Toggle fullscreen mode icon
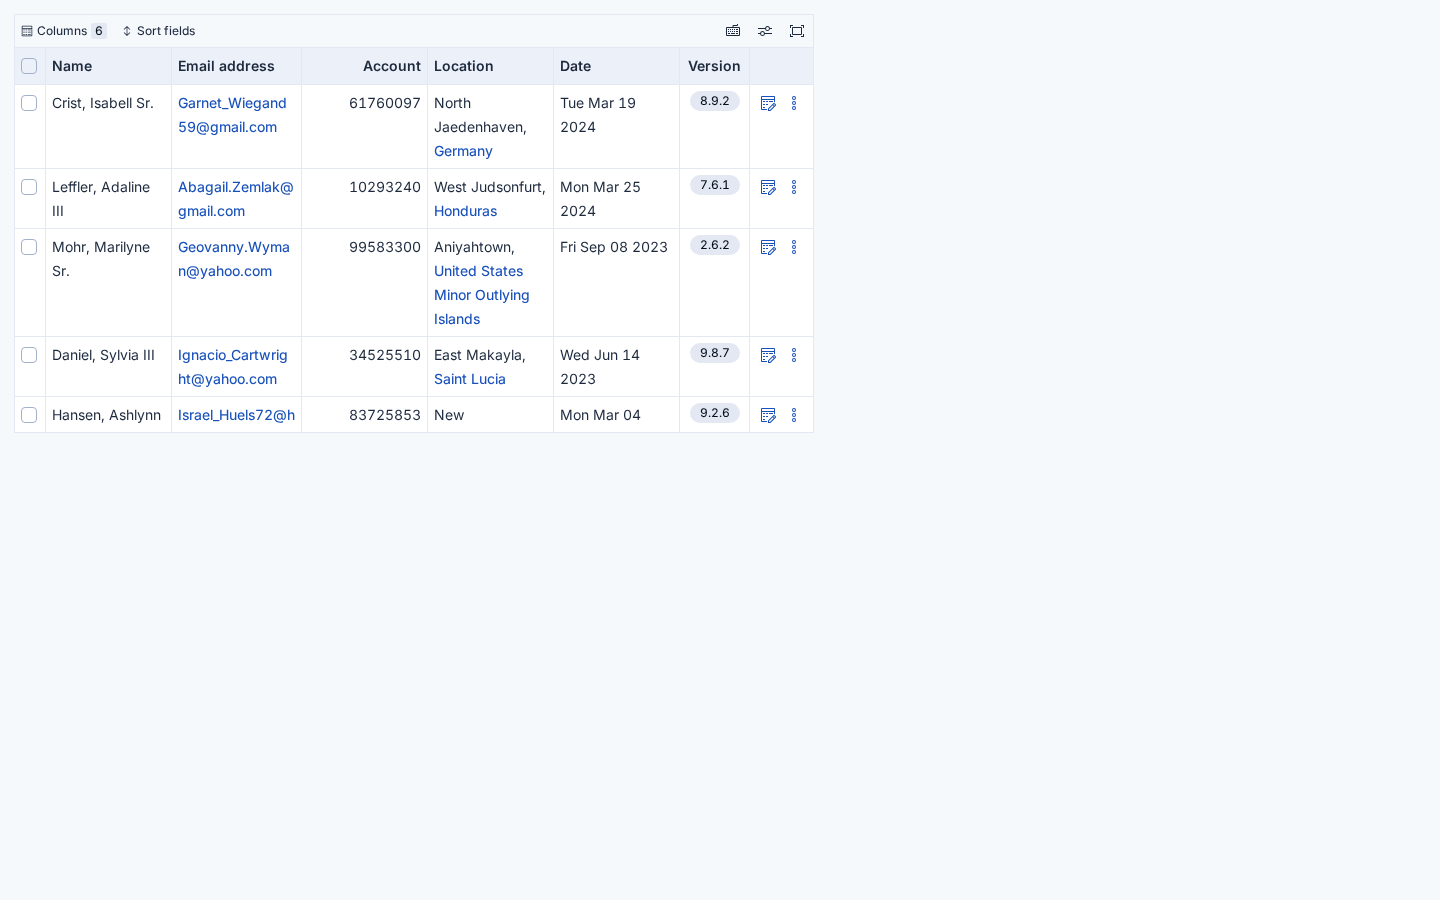 coord(797,31)
